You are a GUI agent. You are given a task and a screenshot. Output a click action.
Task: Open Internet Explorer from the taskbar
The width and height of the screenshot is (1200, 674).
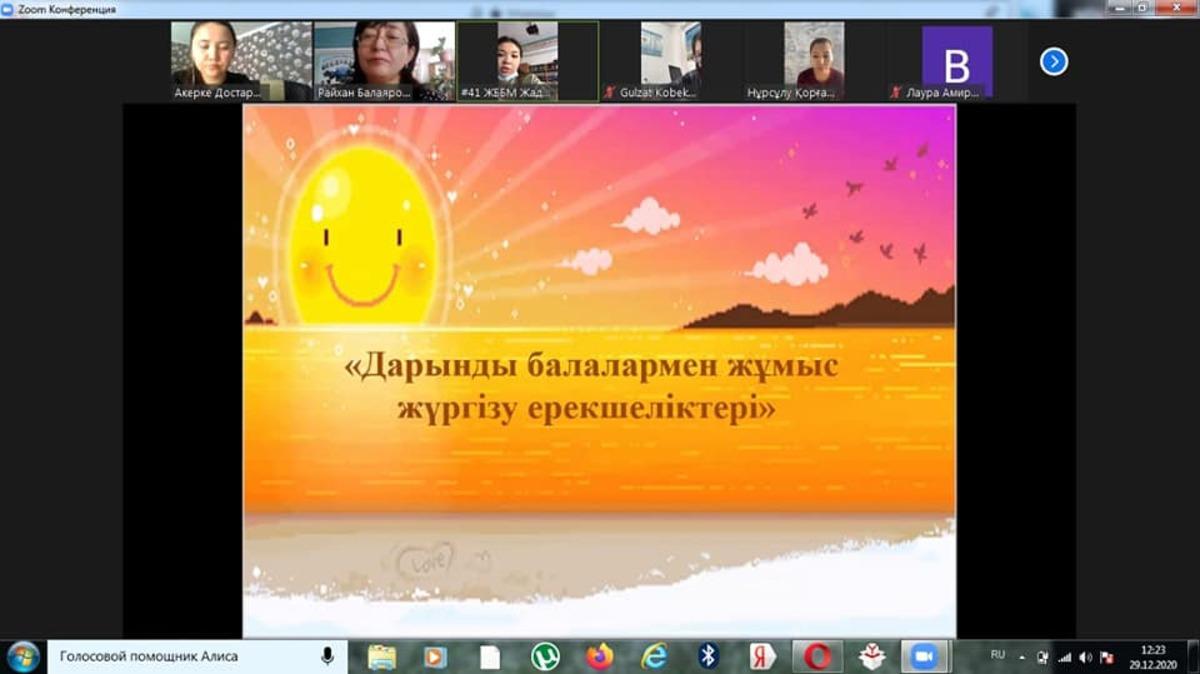coord(654,657)
